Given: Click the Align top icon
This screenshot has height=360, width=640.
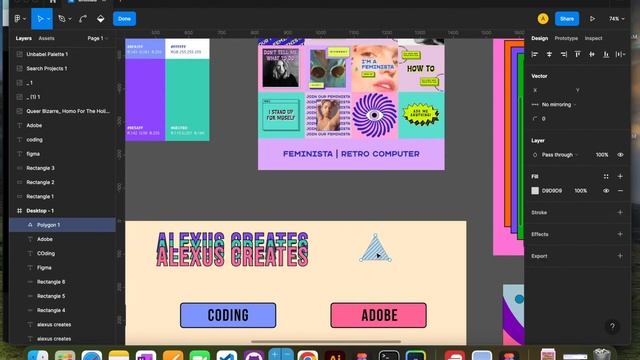Looking at the screenshot, I should 578,54.
